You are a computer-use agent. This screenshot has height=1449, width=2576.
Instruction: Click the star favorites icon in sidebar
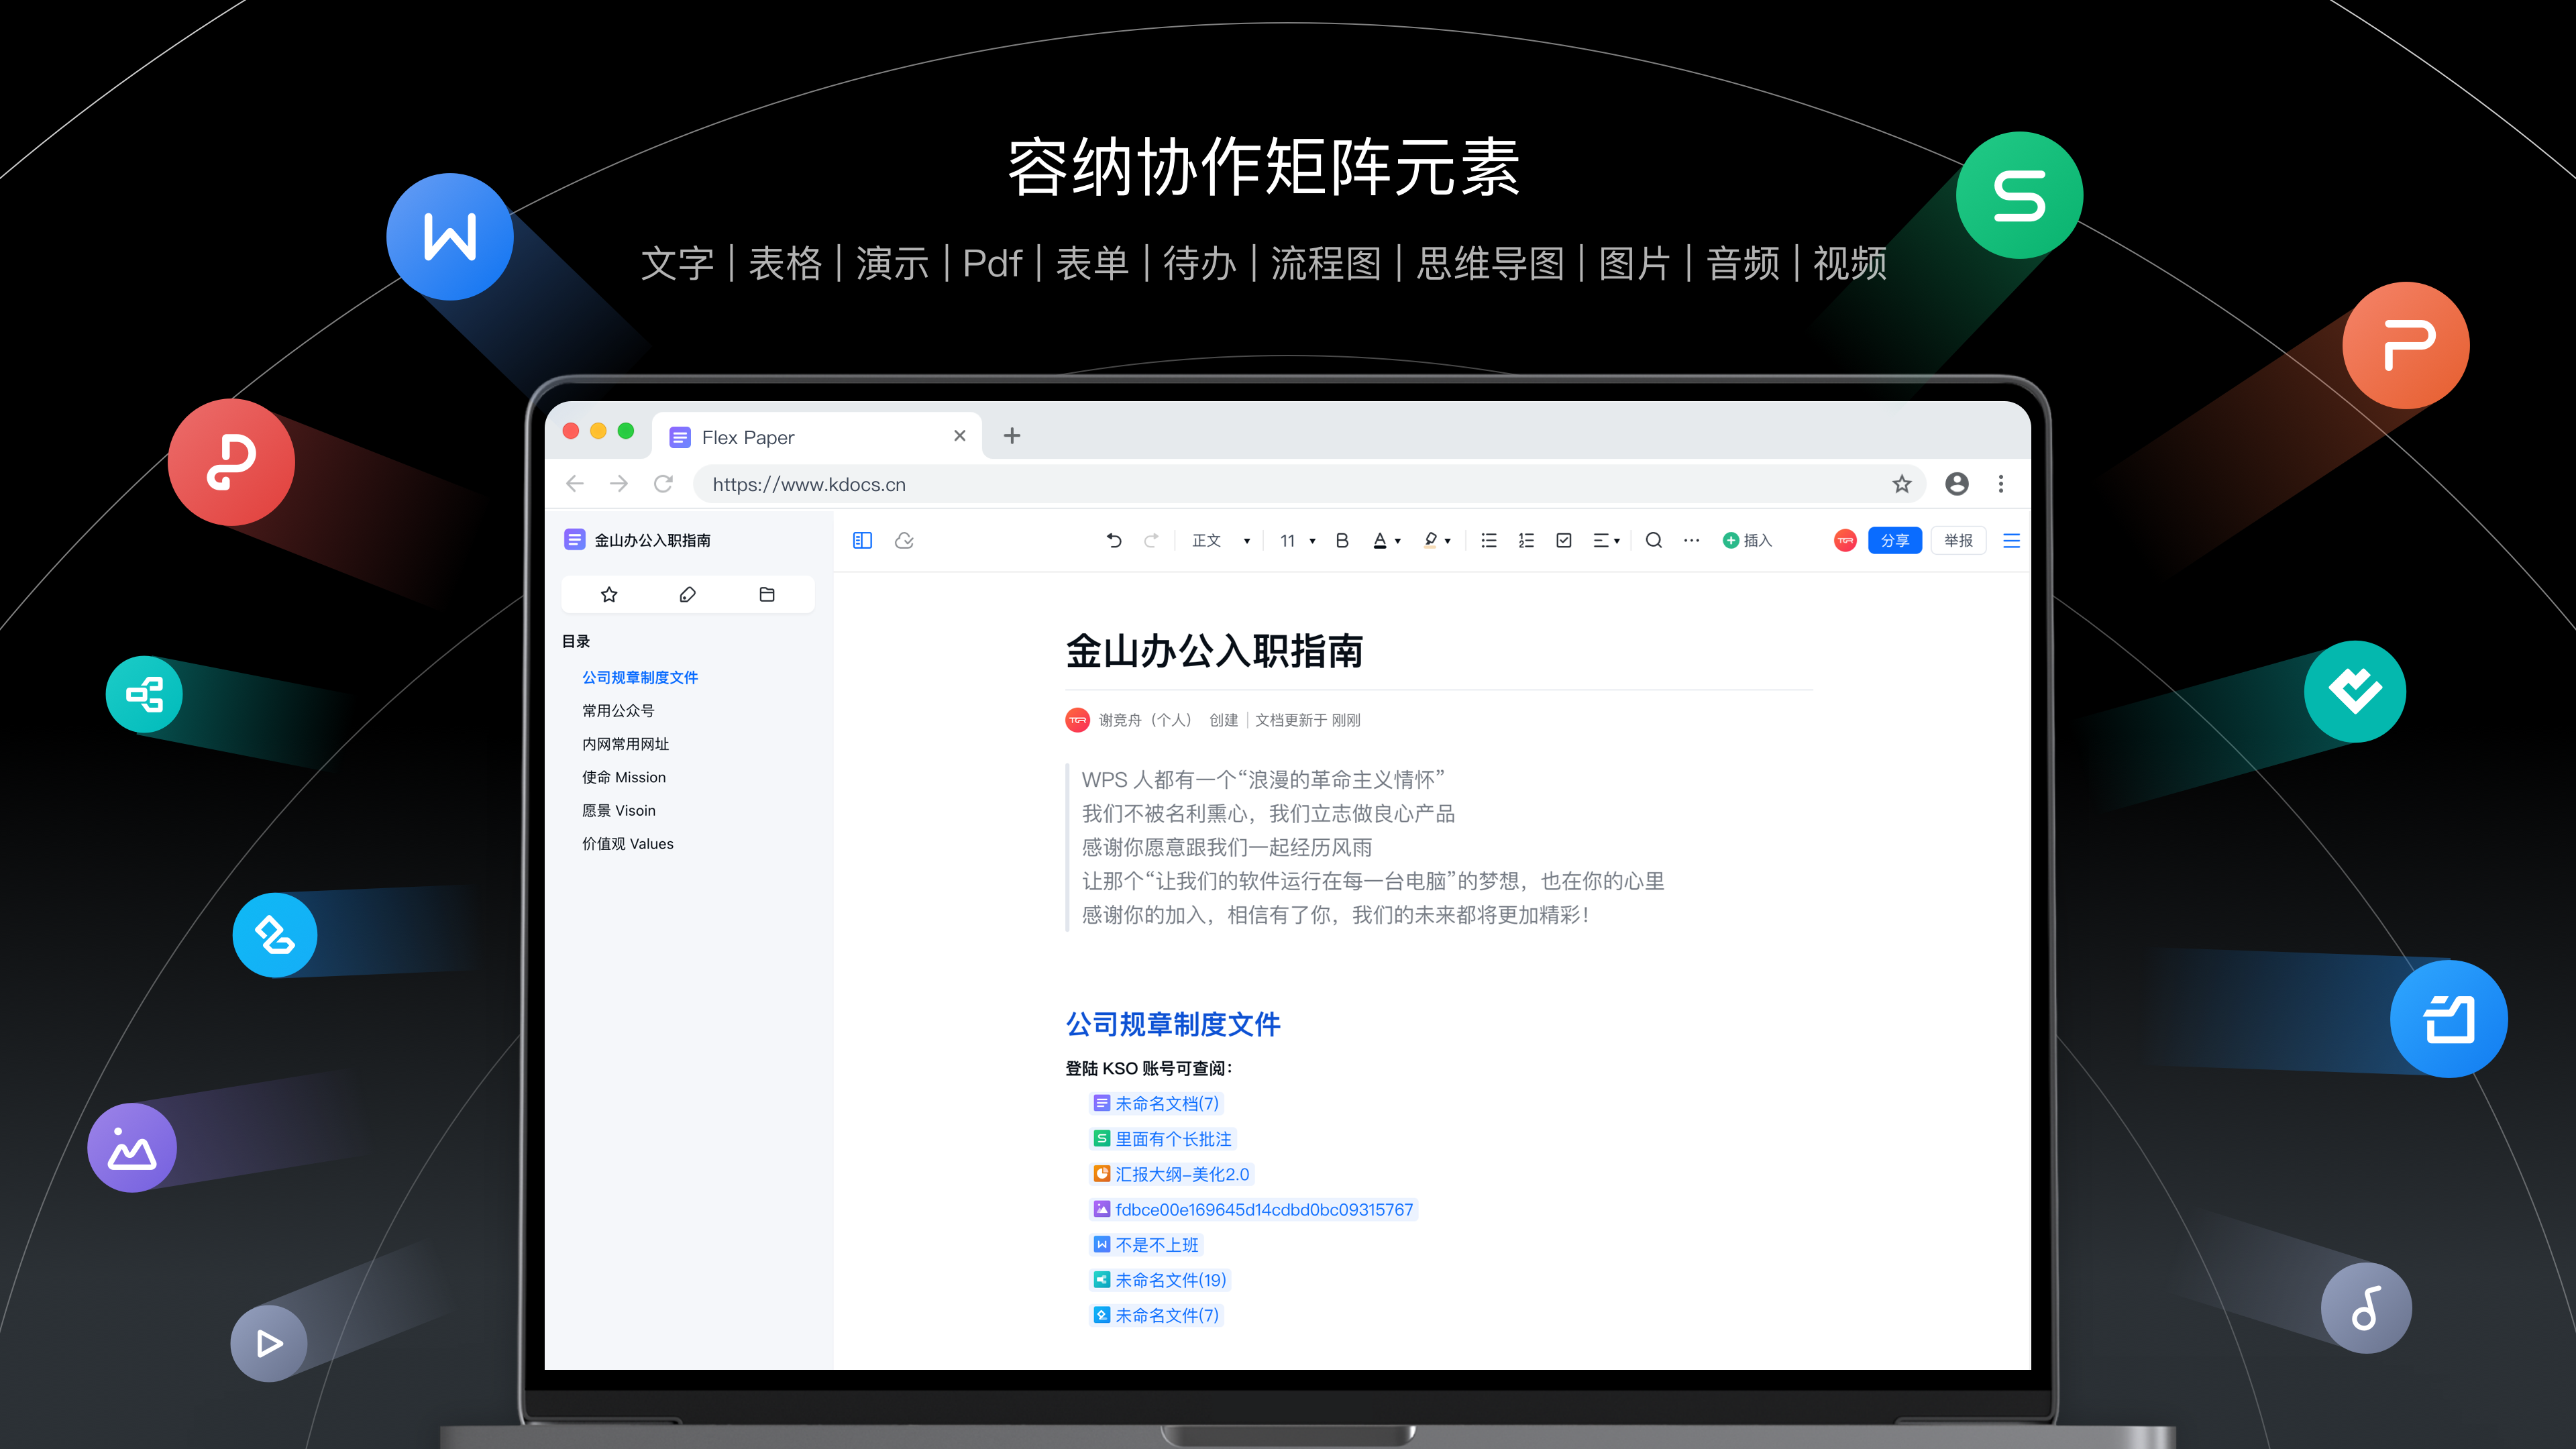609,595
